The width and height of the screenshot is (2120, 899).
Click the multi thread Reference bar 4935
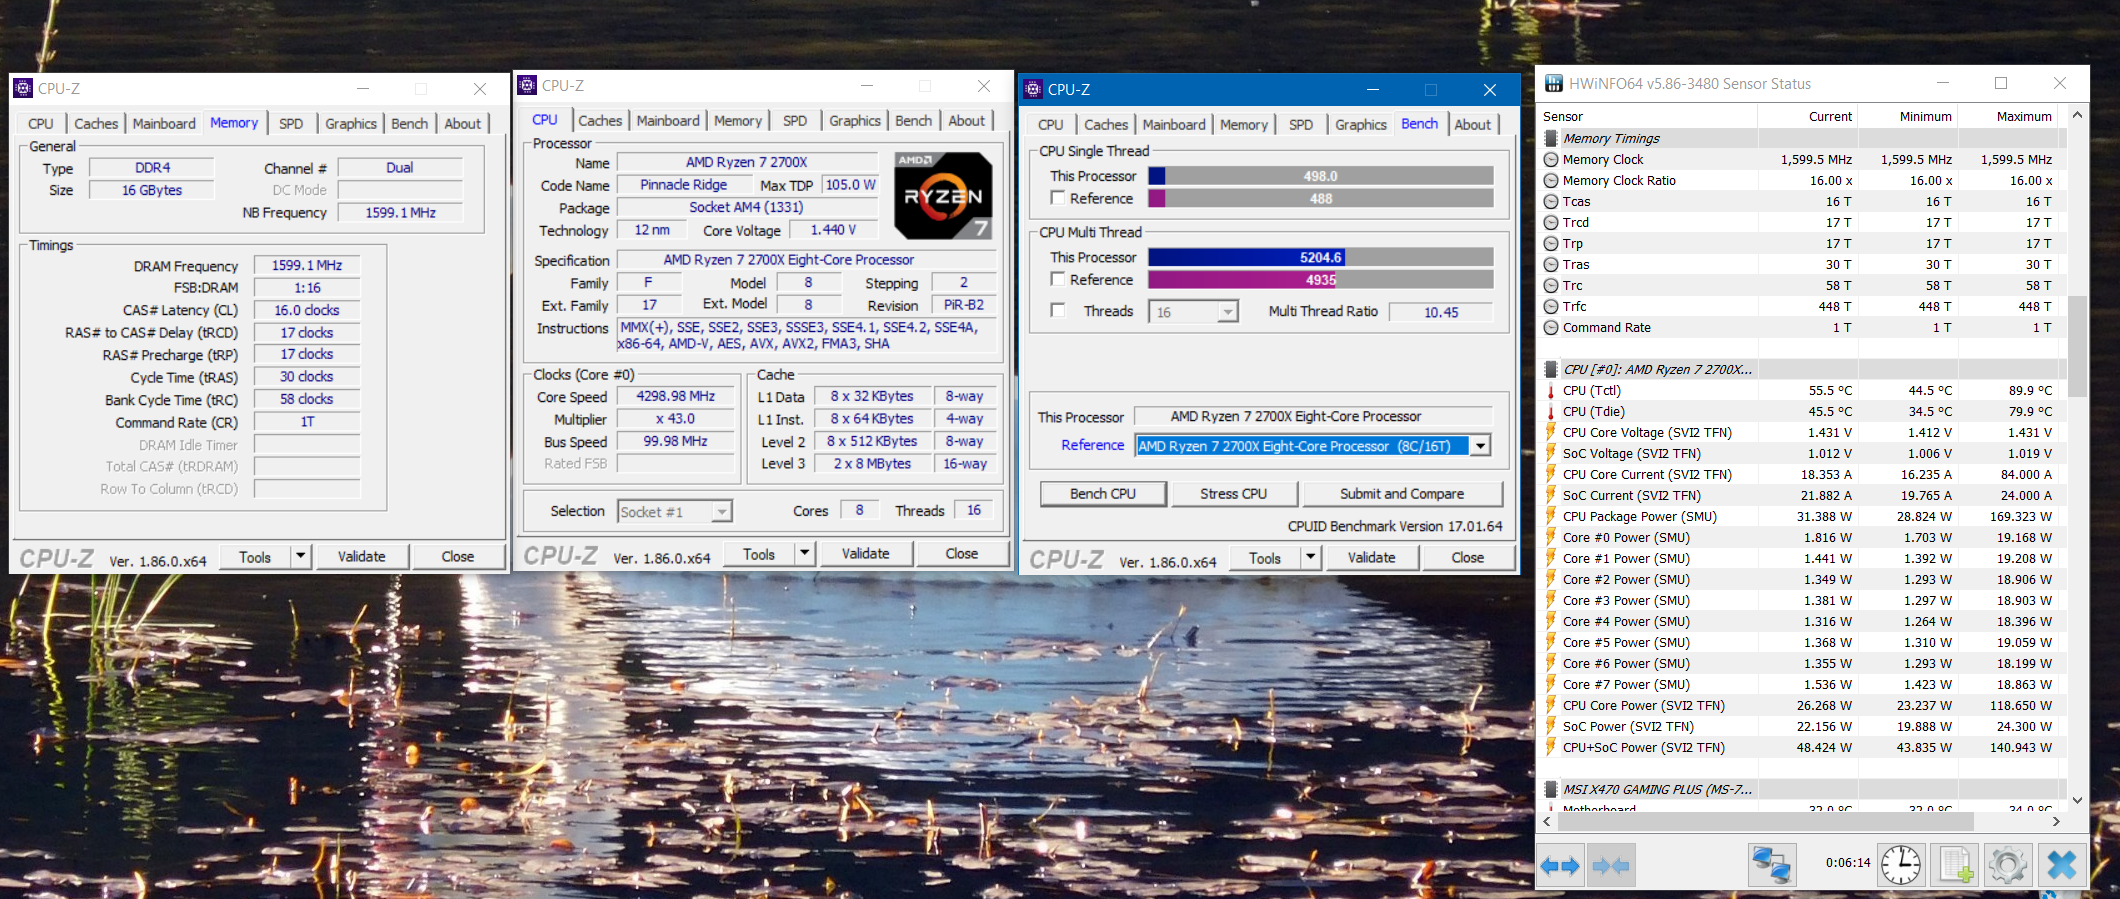point(1321,280)
